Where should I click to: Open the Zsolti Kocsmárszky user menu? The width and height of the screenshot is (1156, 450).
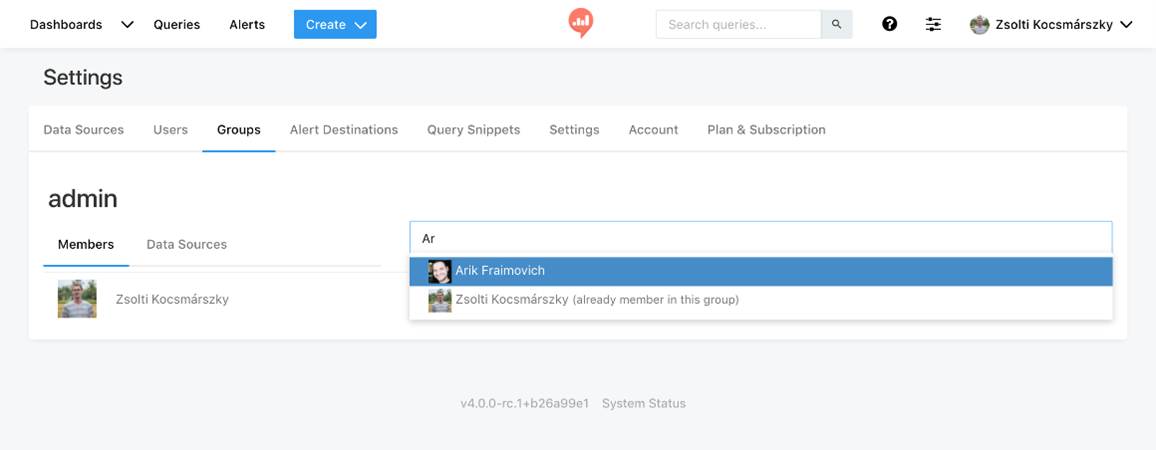point(1051,24)
